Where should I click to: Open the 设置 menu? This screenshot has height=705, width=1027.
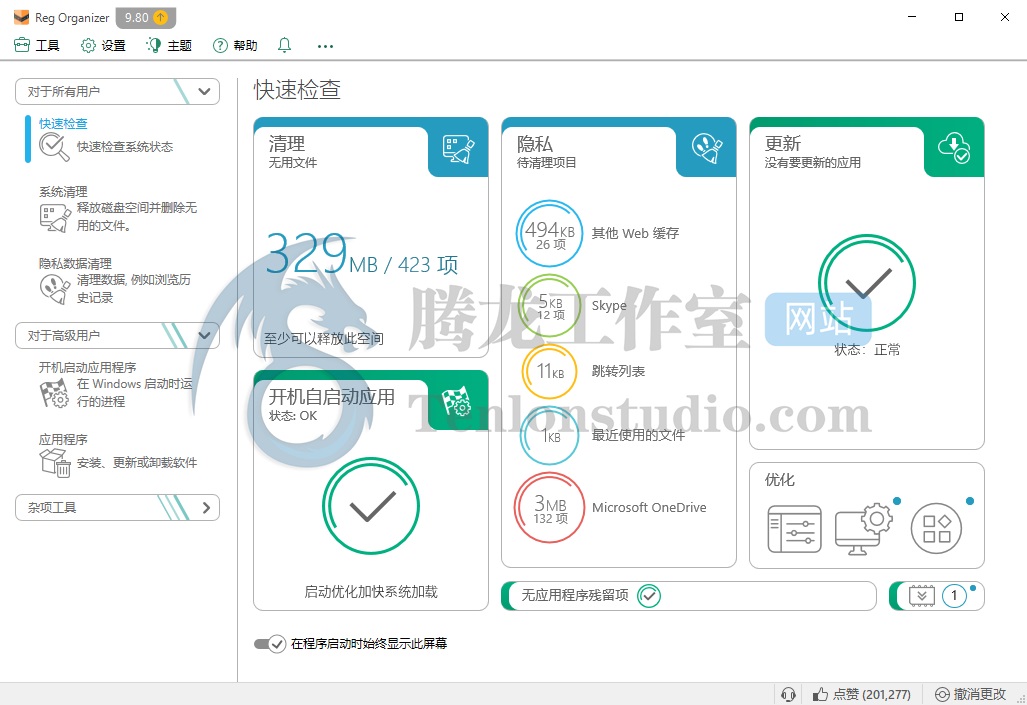(x=103, y=45)
